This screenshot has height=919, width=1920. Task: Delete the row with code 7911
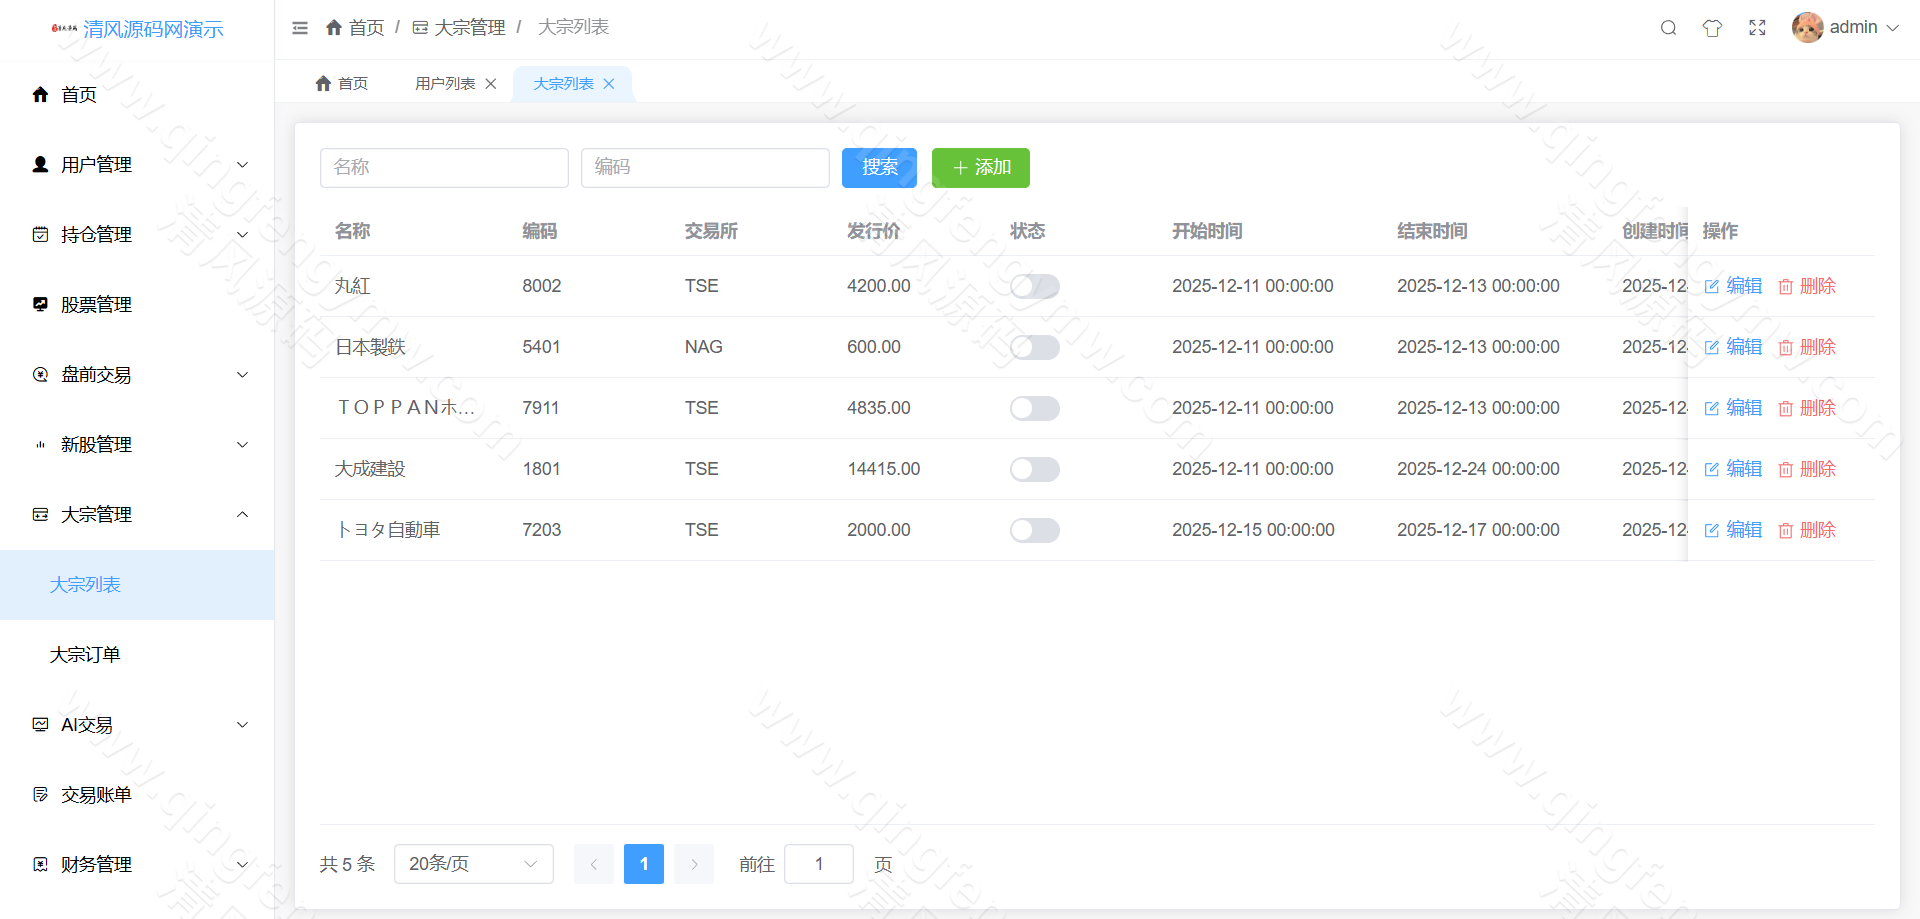[x=1807, y=409]
